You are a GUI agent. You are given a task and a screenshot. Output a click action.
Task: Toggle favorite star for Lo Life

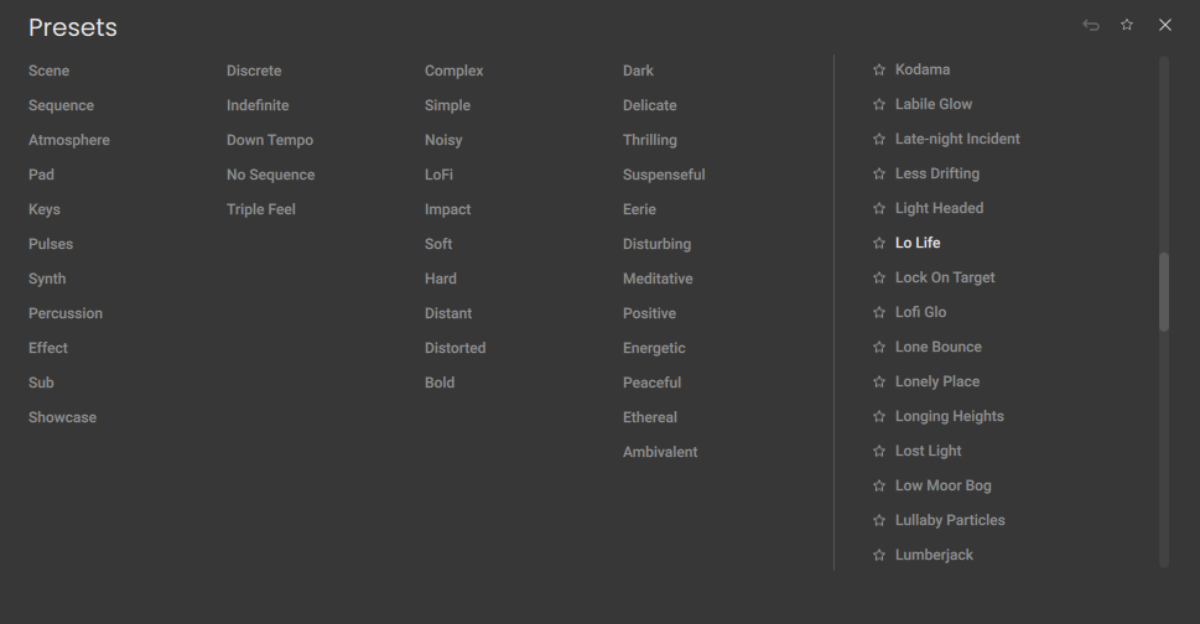coord(879,243)
